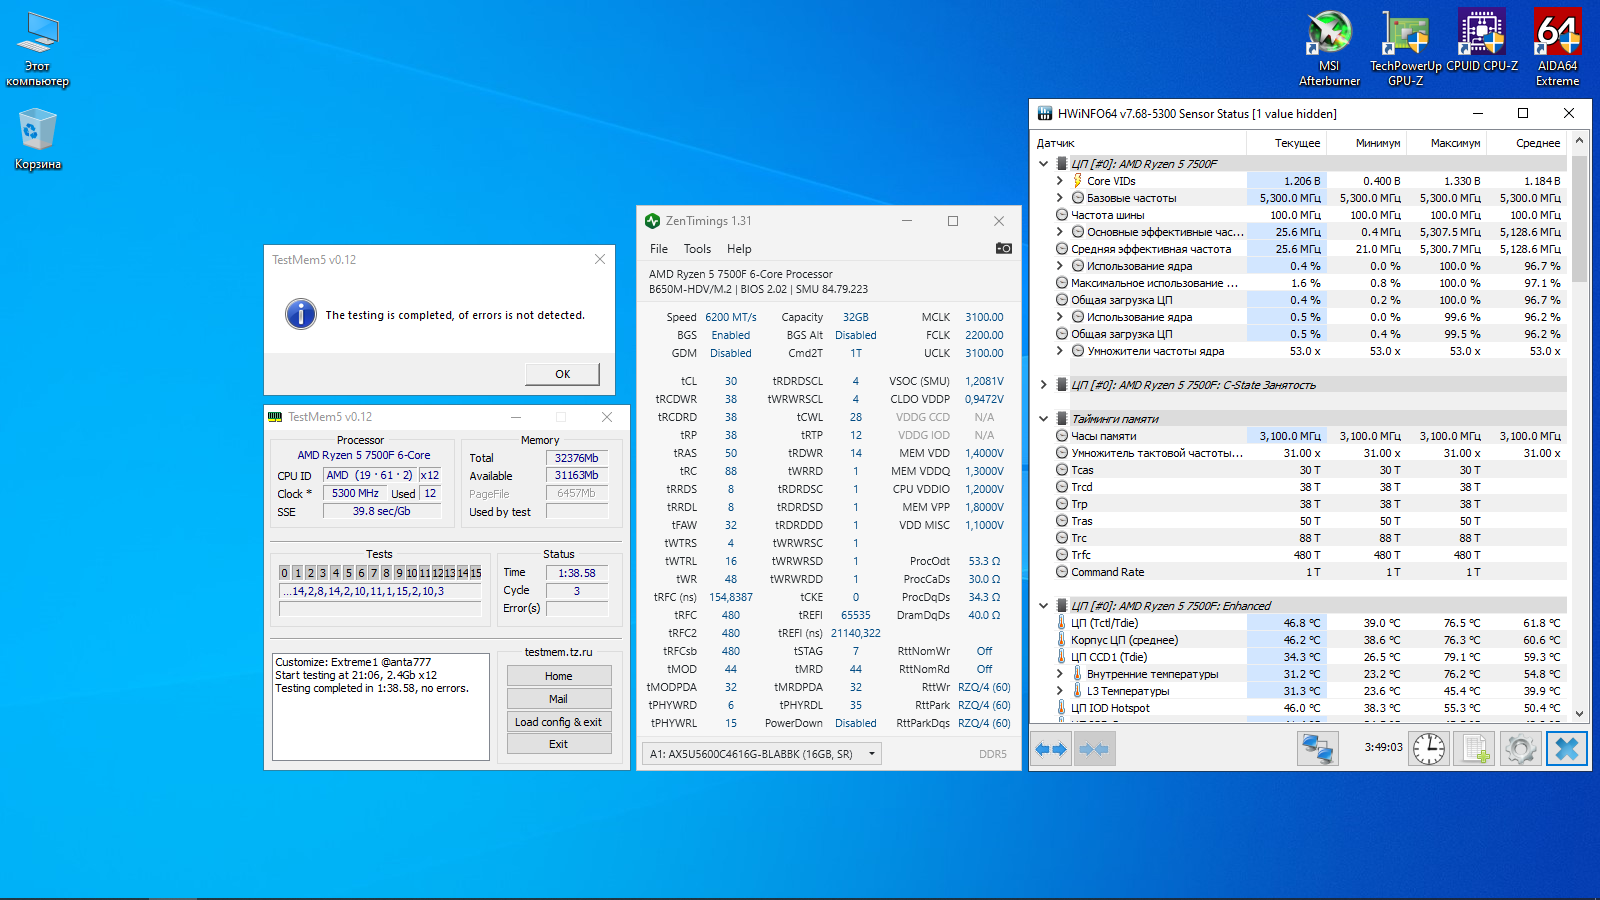Viewport: 1600px width, 900px height.
Task: Click the clock icon beside Часы памяти
Action: point(1062,436)
